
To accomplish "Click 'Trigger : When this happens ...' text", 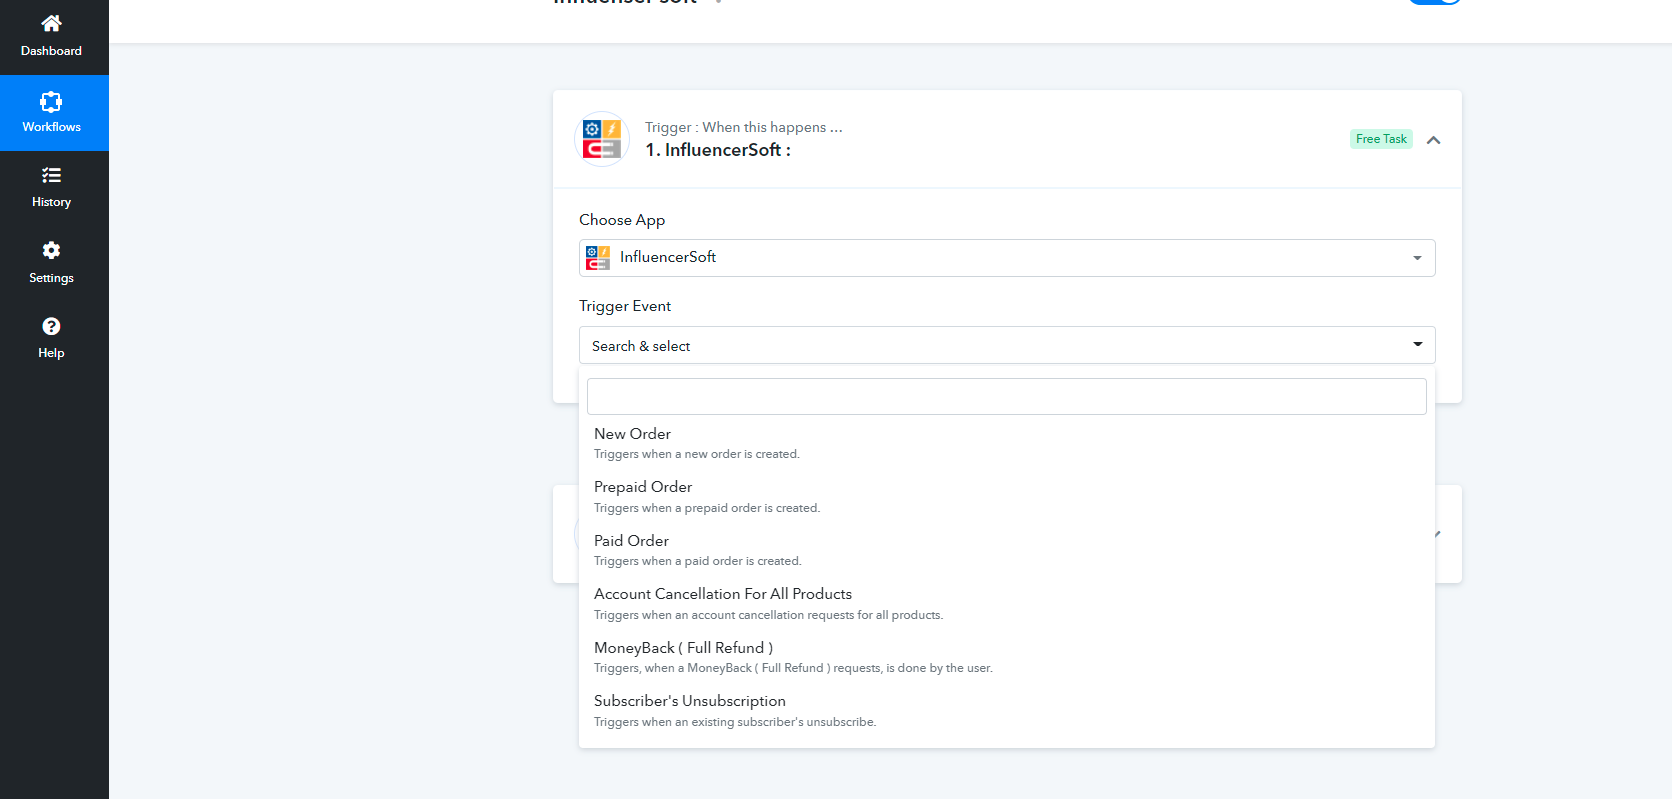I will (x=744, y=127).
